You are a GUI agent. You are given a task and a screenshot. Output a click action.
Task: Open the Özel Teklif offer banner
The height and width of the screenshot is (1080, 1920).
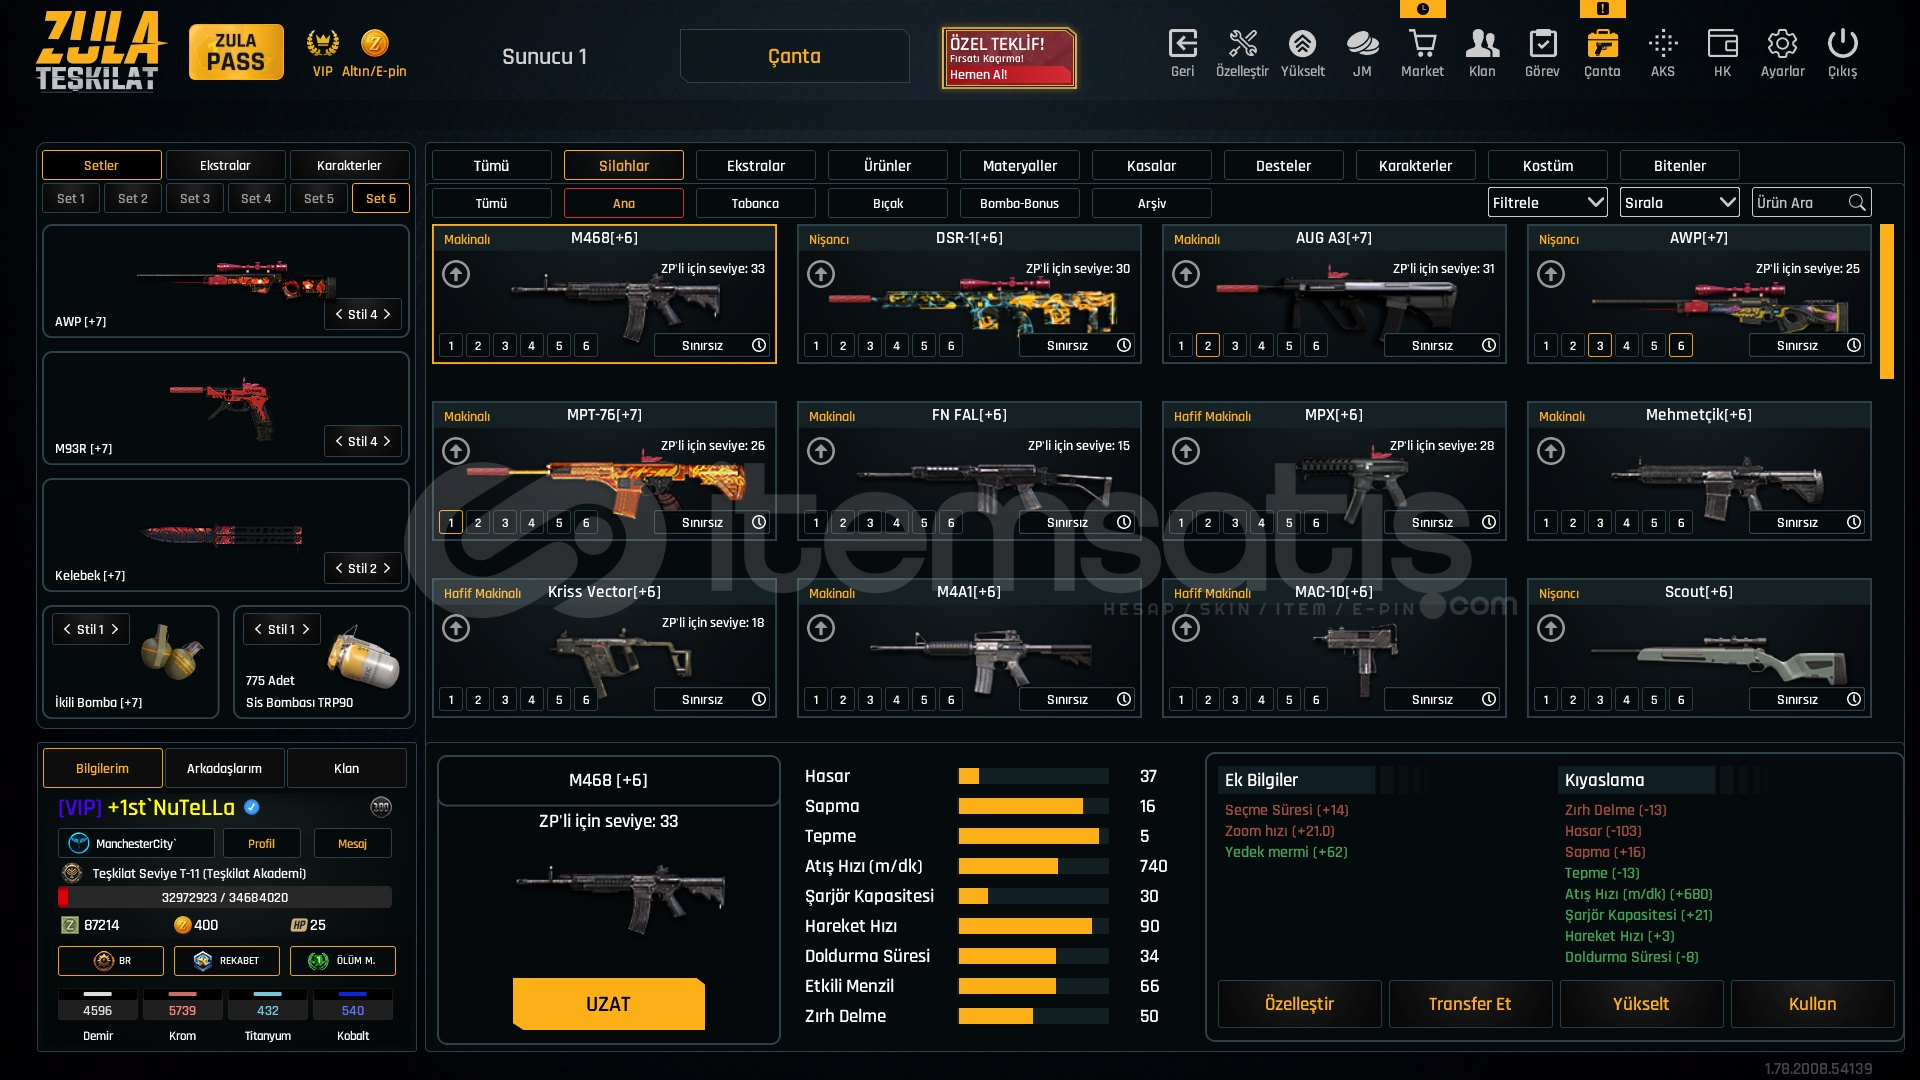(x=1008, y=58)
